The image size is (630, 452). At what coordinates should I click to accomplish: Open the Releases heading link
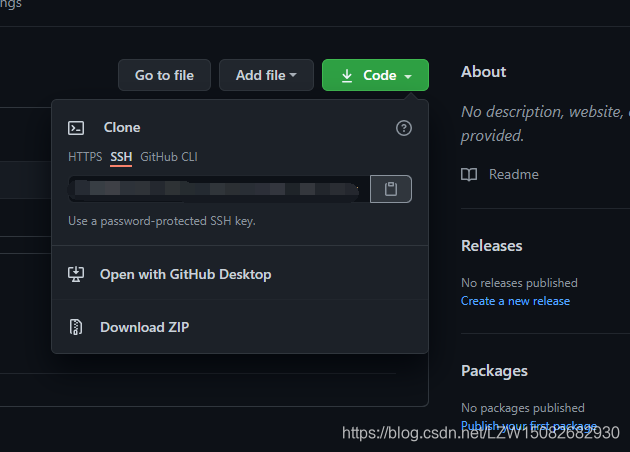point(491,245)
